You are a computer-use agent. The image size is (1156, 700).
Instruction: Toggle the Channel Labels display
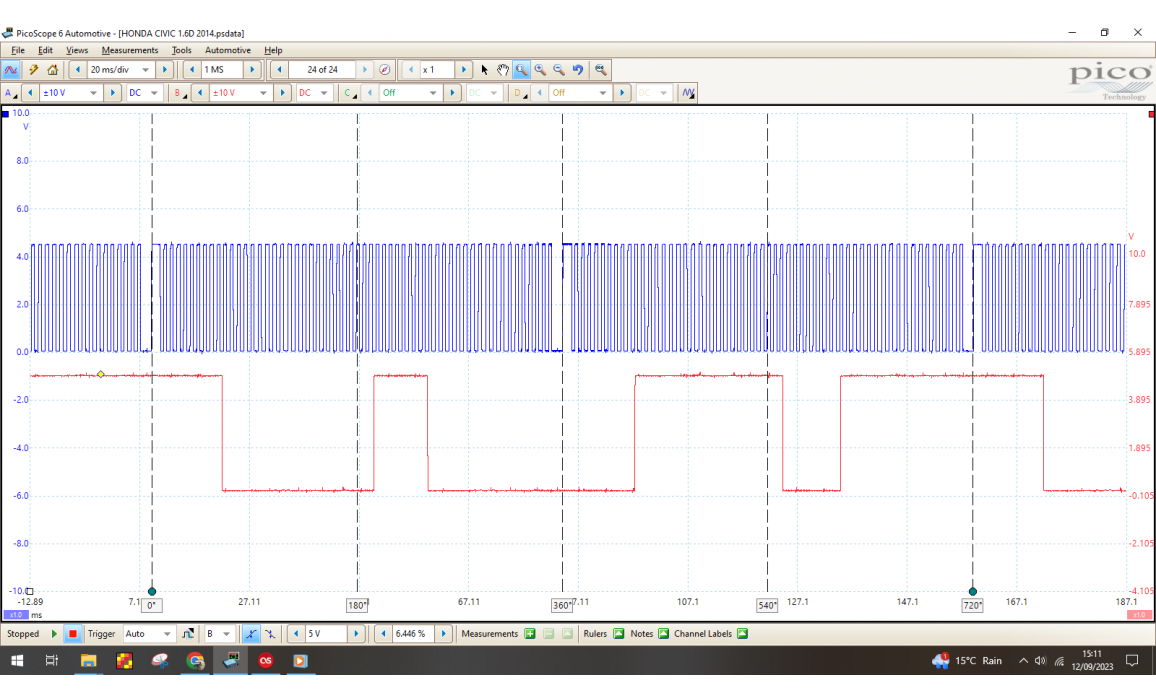[x=741, y=634]
